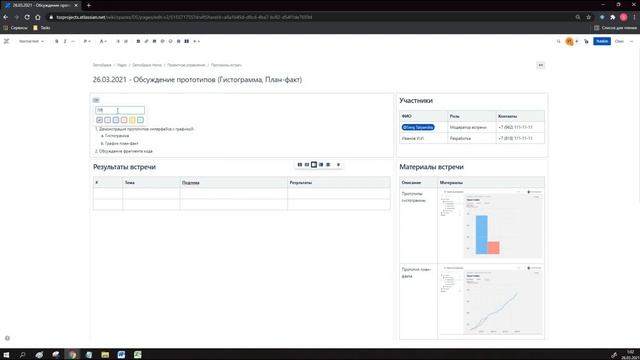Image resolution: width=640 pixels, height=360 pixels.
Task: Open page restrictions lock icon
Action: point(586,41)
